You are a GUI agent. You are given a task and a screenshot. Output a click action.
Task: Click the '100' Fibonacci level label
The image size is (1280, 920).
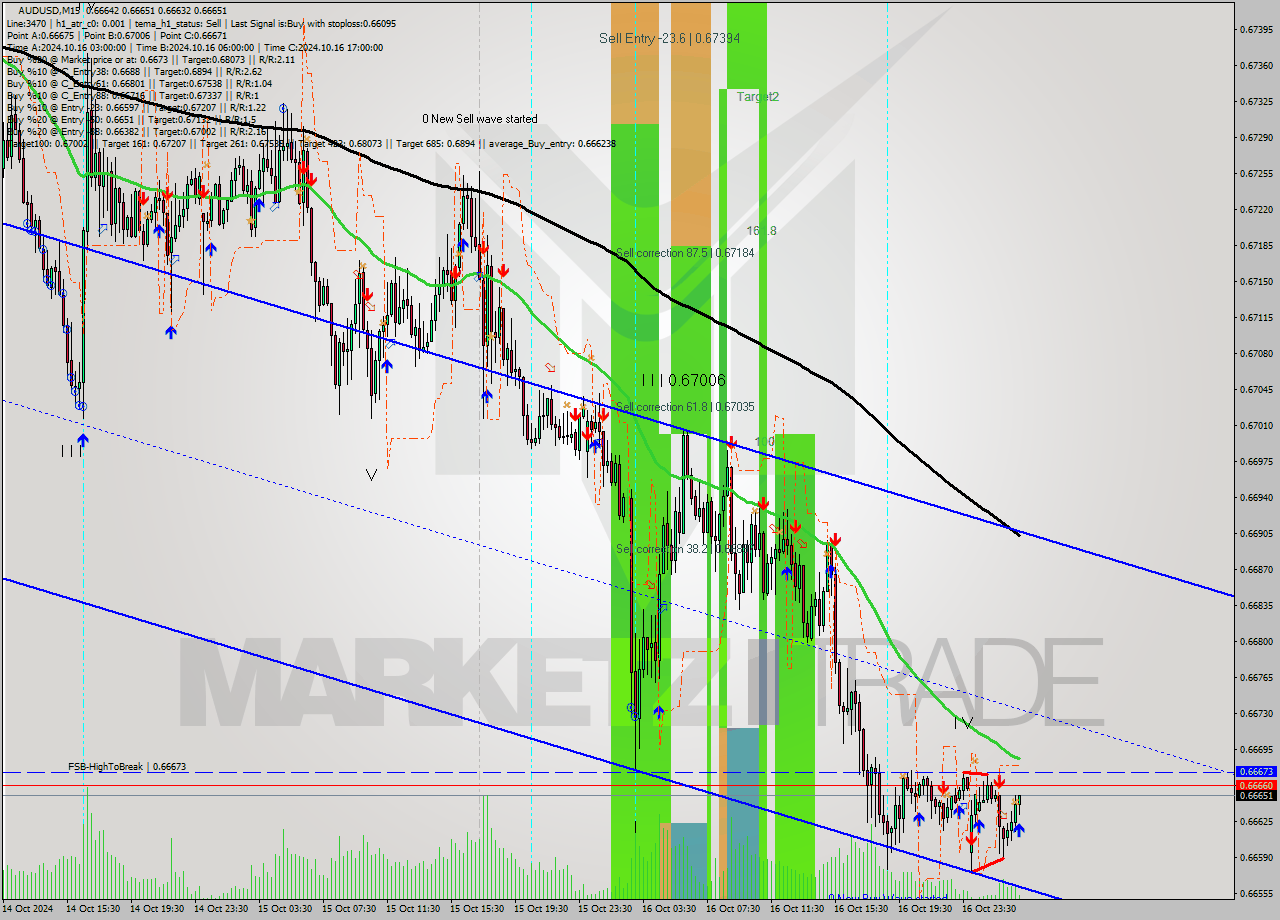coord(764,441)
